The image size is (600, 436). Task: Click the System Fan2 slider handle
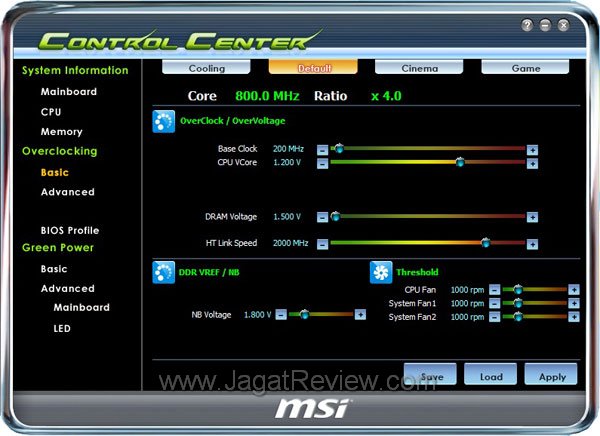point(518,317)
